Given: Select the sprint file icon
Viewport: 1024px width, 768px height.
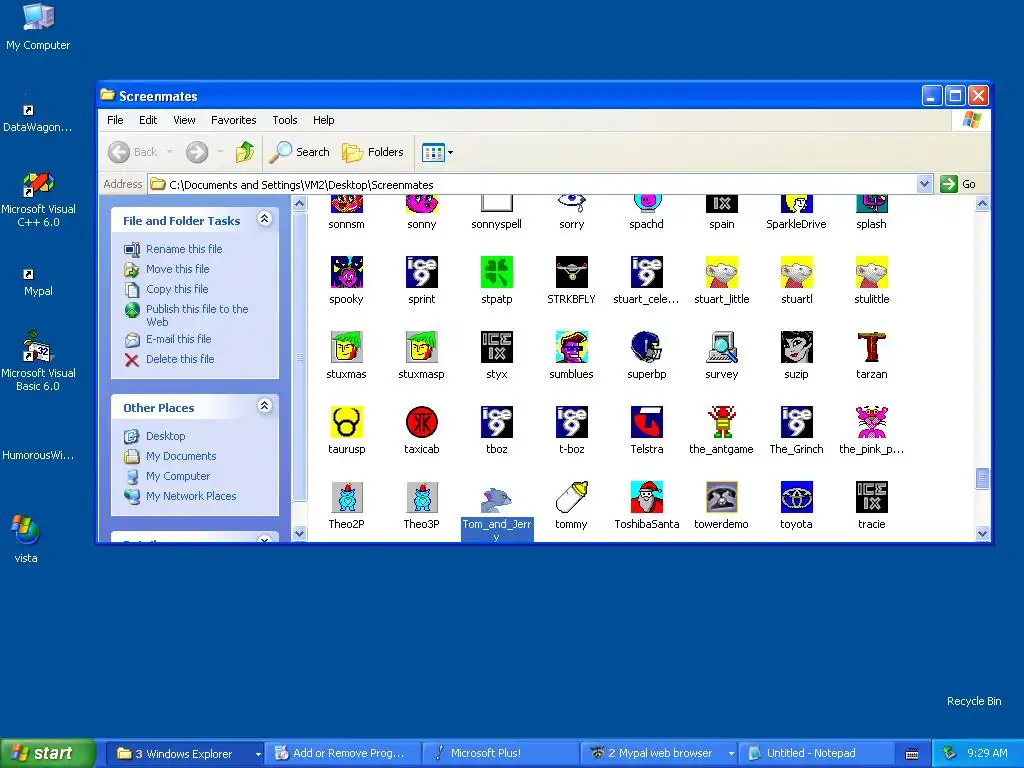Looking at the screenshot, I should click(421, 272).
